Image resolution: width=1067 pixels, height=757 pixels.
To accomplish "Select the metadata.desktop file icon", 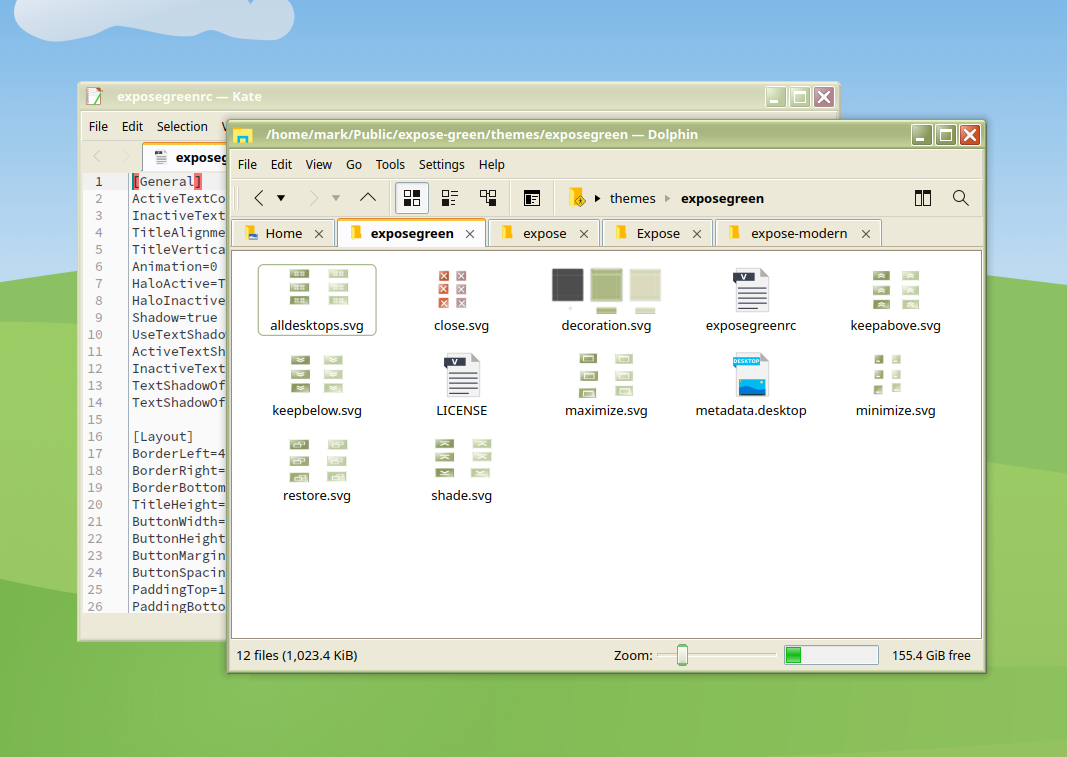I will pyautogui.click(x=751, y=374).
